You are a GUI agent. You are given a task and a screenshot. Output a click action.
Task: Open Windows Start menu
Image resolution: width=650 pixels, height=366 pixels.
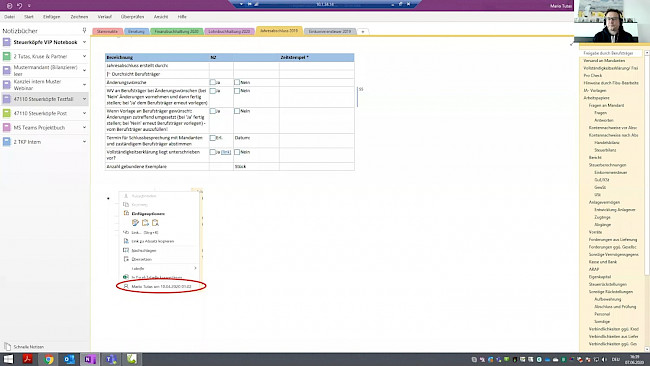click(x=8, y=359)
